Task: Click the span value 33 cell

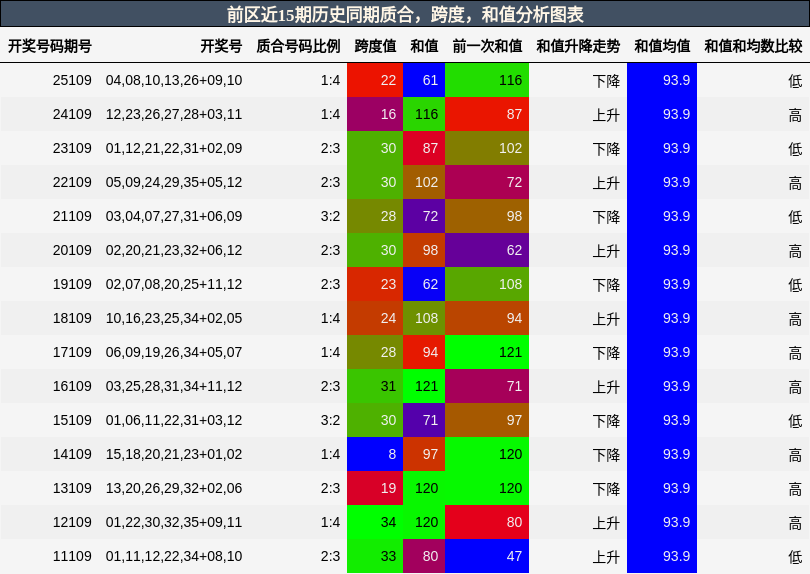Action: point(375,556)
